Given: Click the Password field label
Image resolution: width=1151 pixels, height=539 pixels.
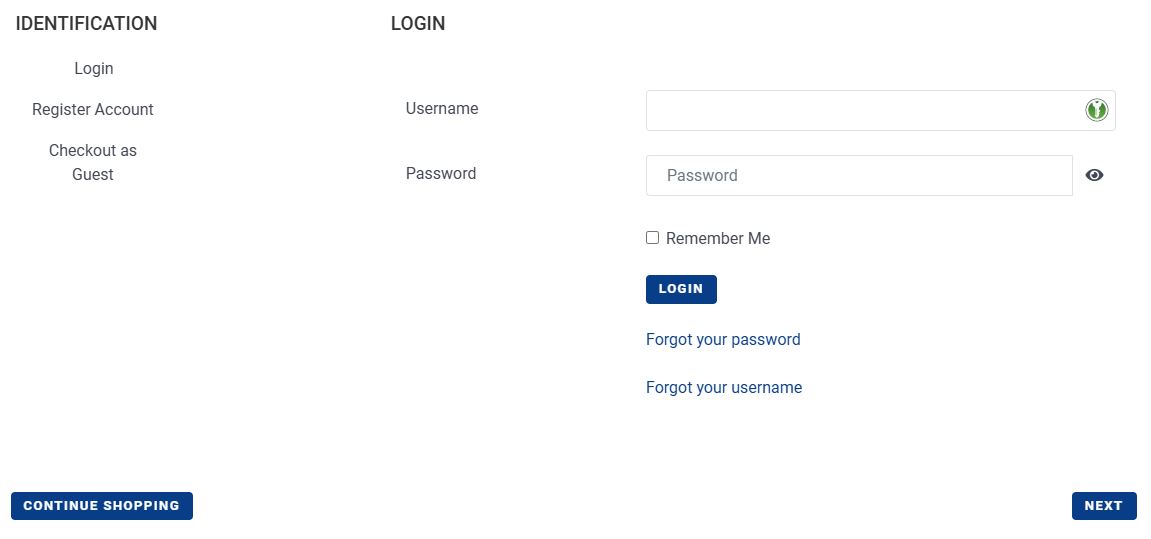Looking at the screenshot, I should coord(441,174).
